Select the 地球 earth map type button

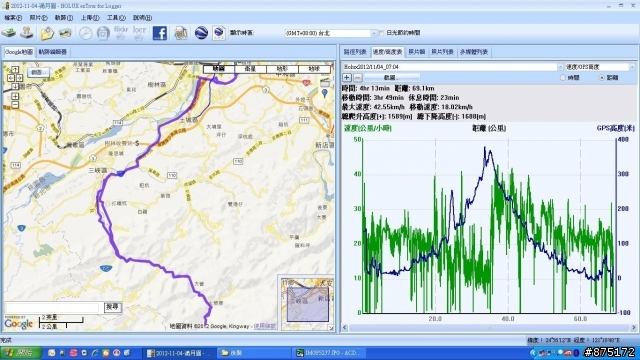point(314,69)
